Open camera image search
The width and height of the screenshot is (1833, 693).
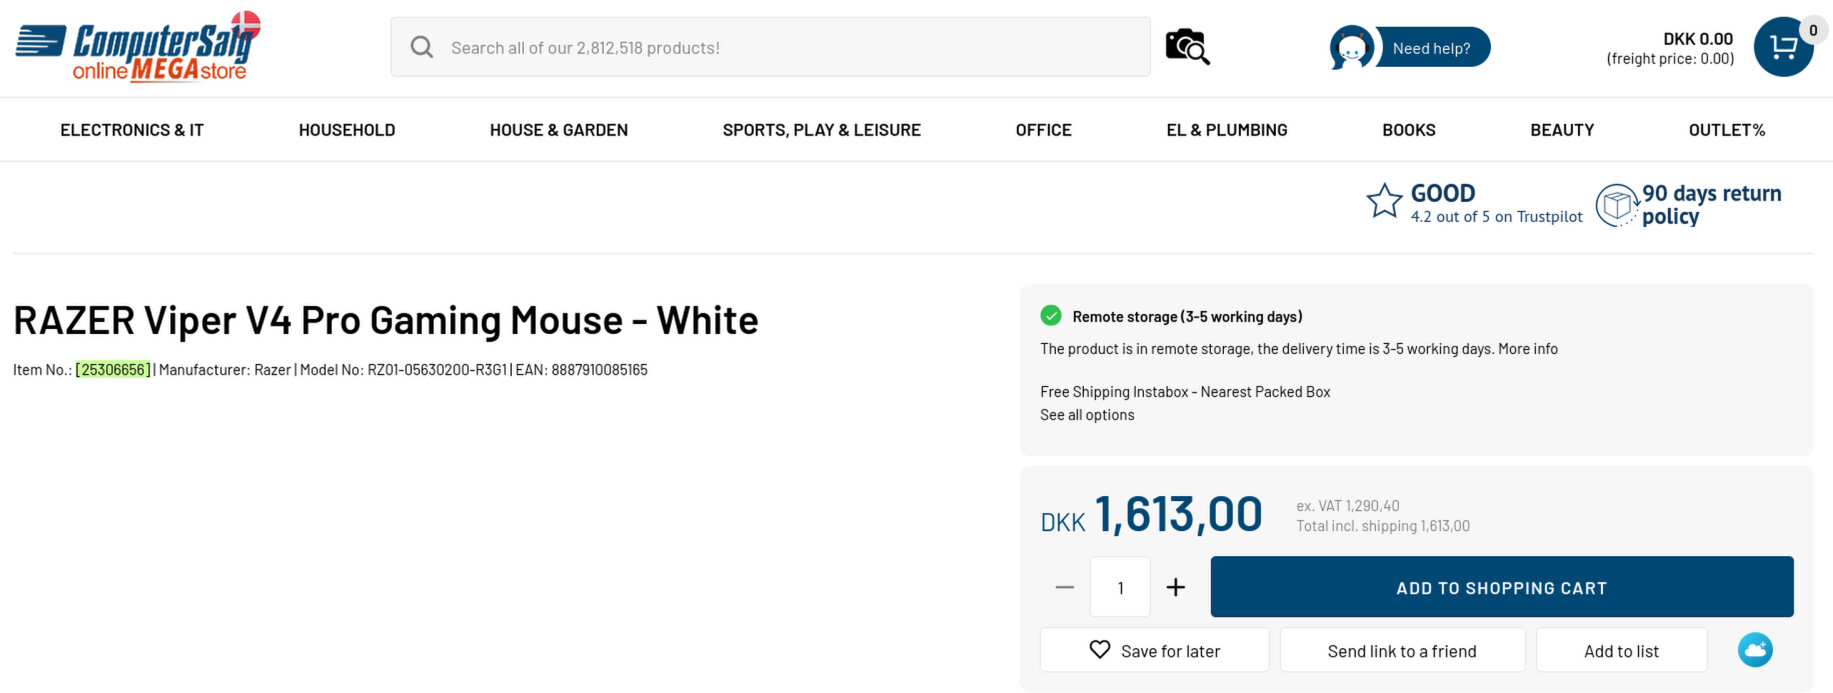(x=1187, y=47)
